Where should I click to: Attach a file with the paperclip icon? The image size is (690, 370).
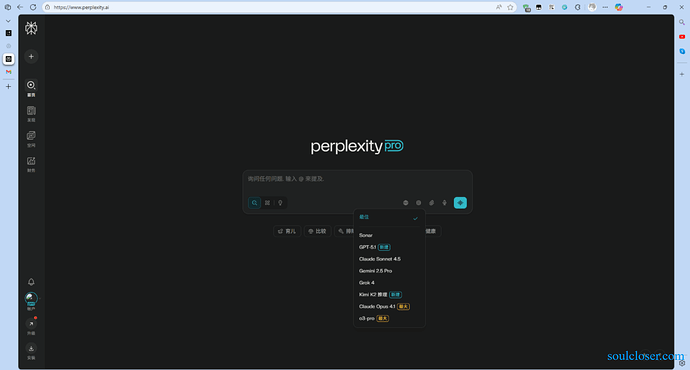(431, 203)
